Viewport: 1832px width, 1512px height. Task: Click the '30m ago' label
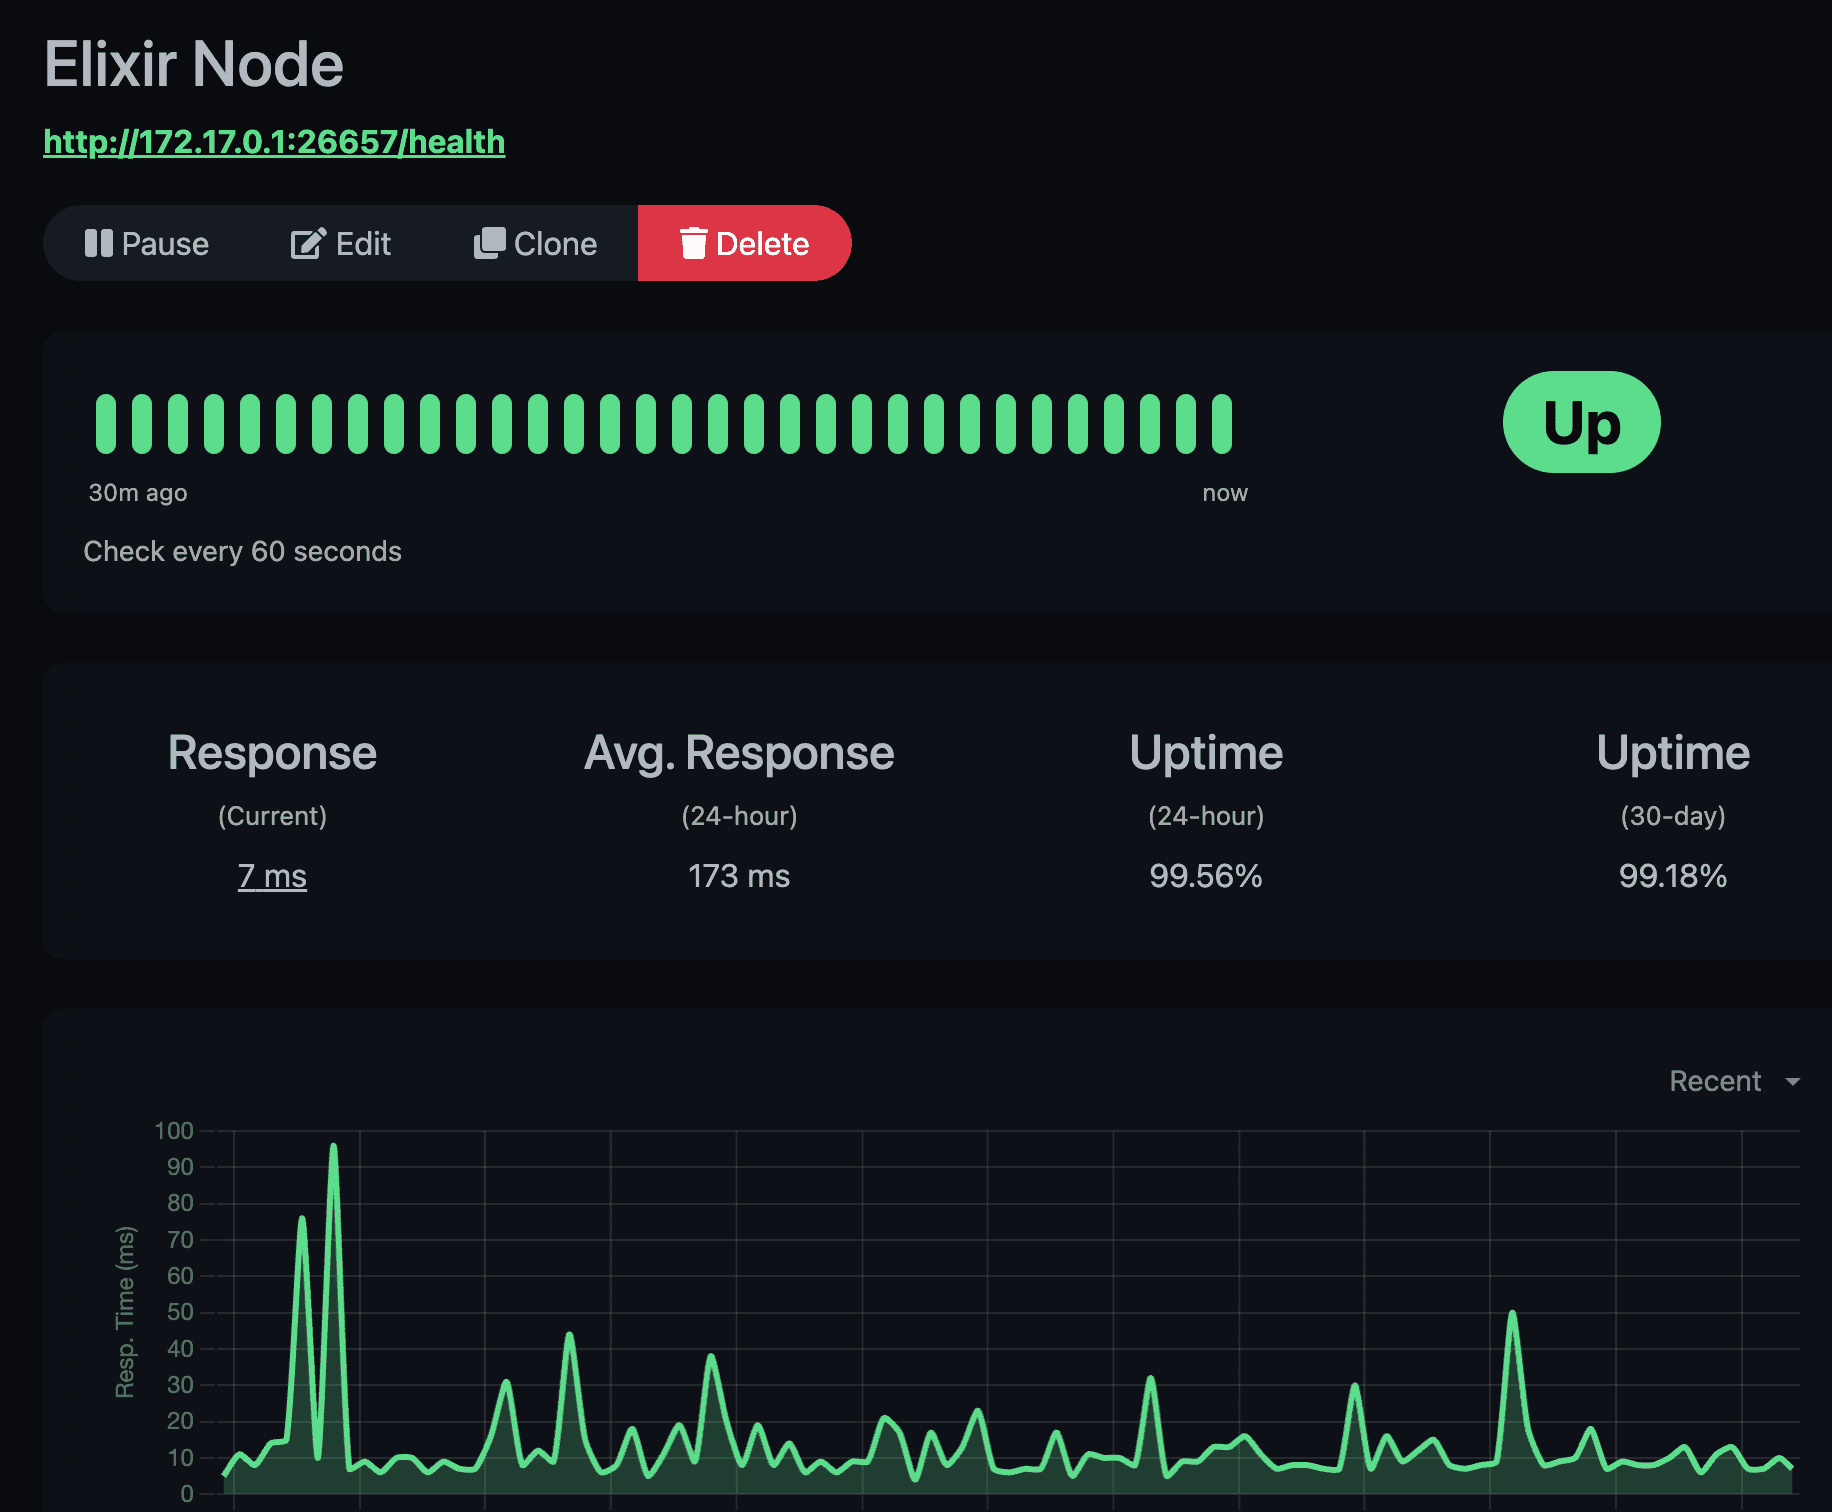tap(138, 493)
